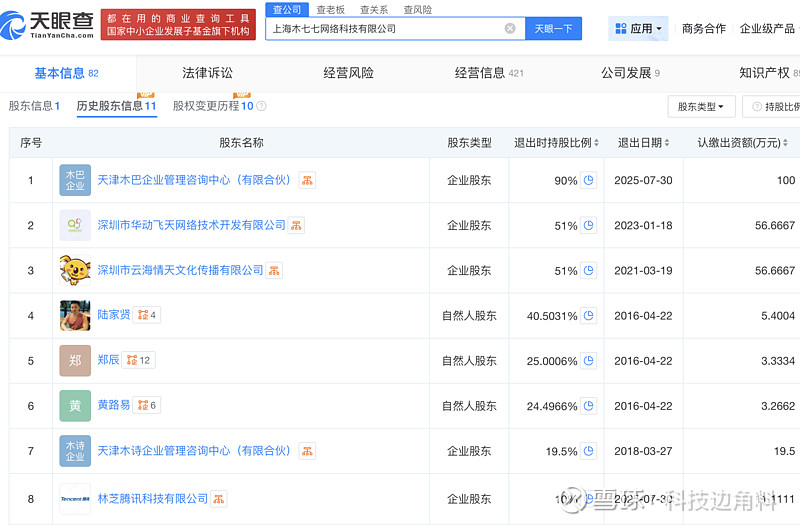Open the 经营信息 tab
Screen dimensions: 800x525
tap(489, 73)
